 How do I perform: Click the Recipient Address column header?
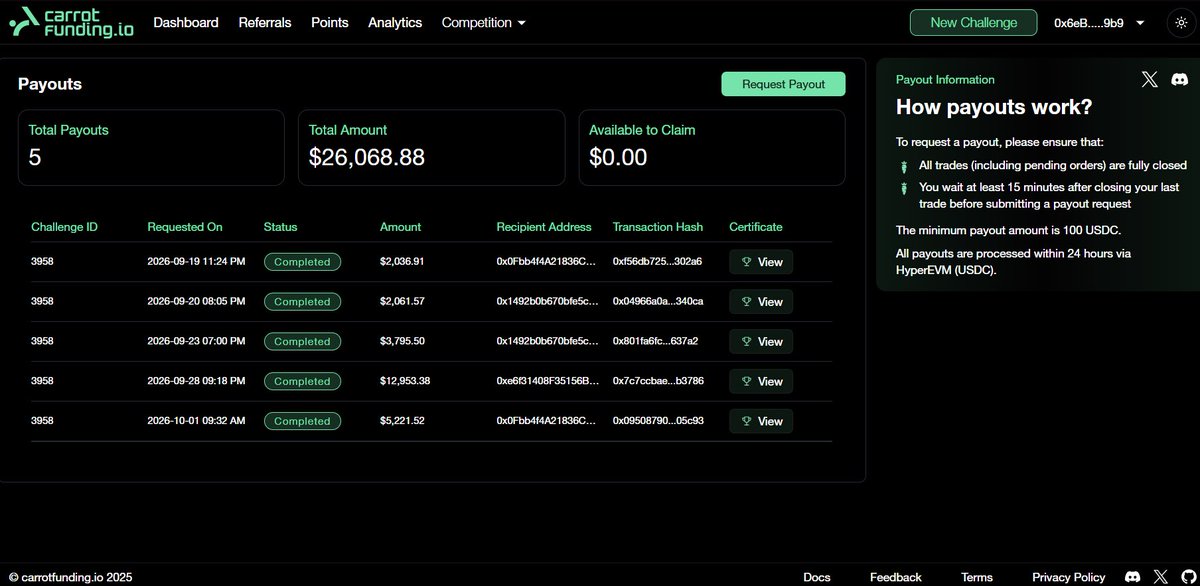pos(544,227)
